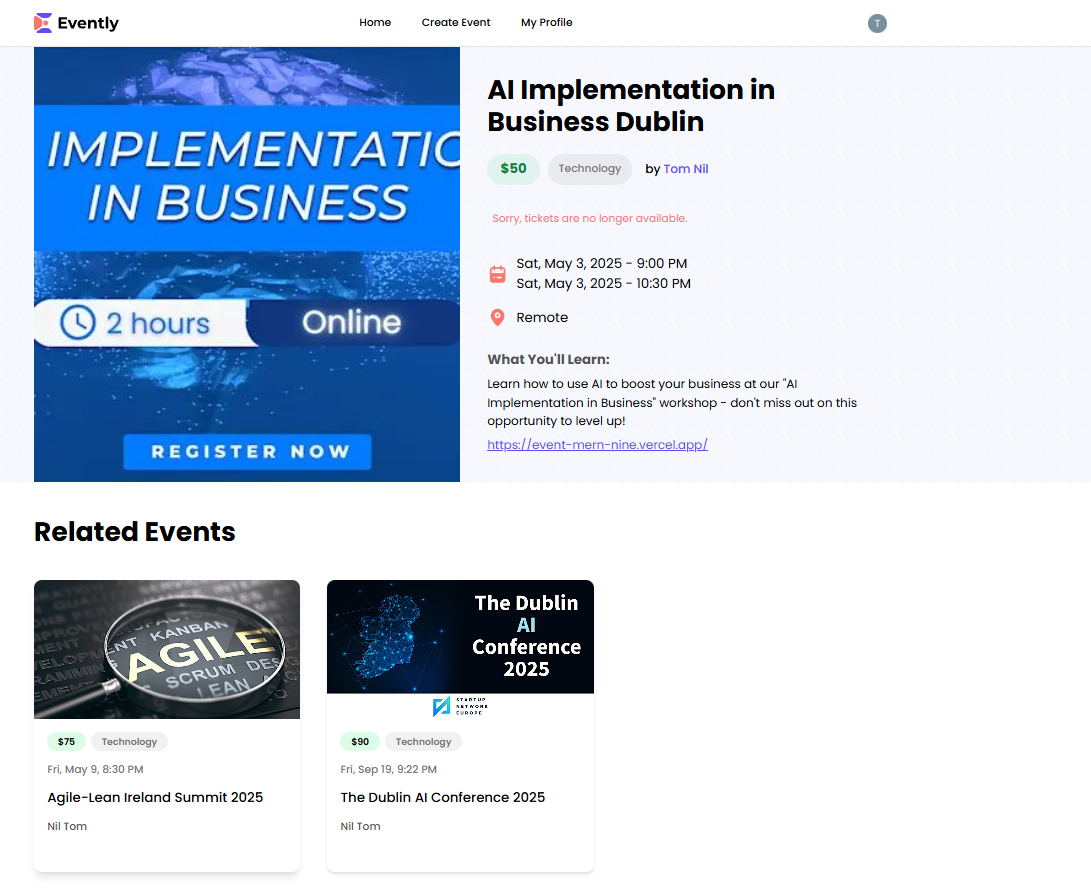Open the Create Event page
This screenshot has width=1091, height=892.
pyautogui.click(x=456, y=23)
